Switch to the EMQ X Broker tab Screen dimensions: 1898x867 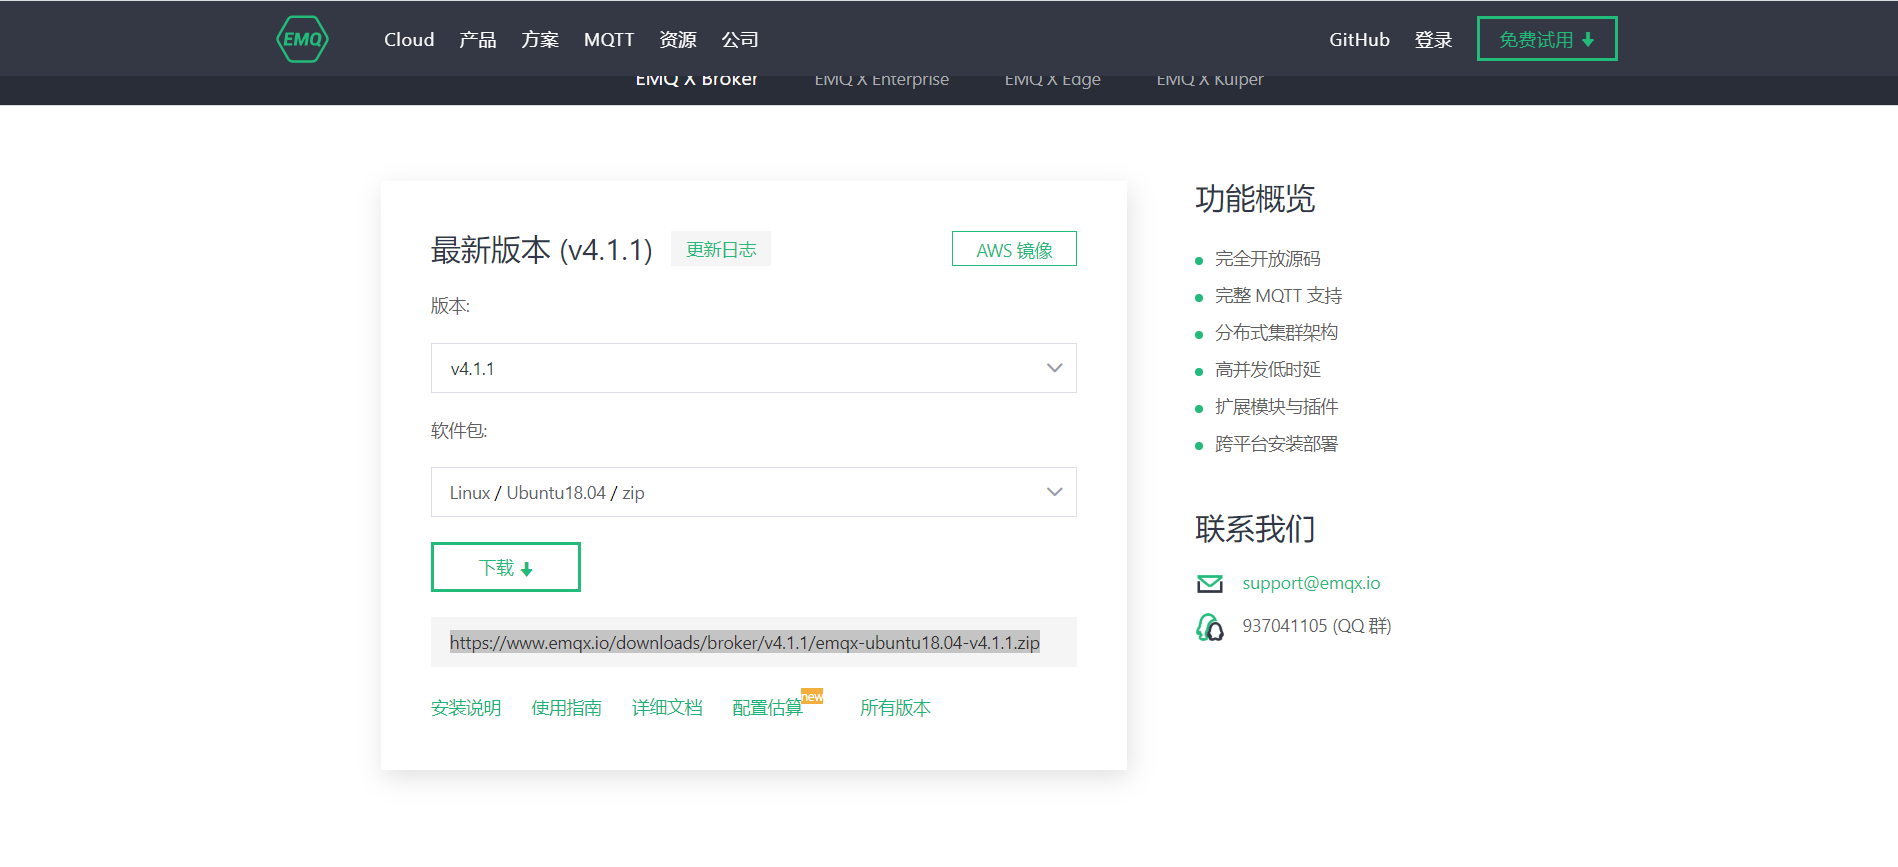pos(697,81)
